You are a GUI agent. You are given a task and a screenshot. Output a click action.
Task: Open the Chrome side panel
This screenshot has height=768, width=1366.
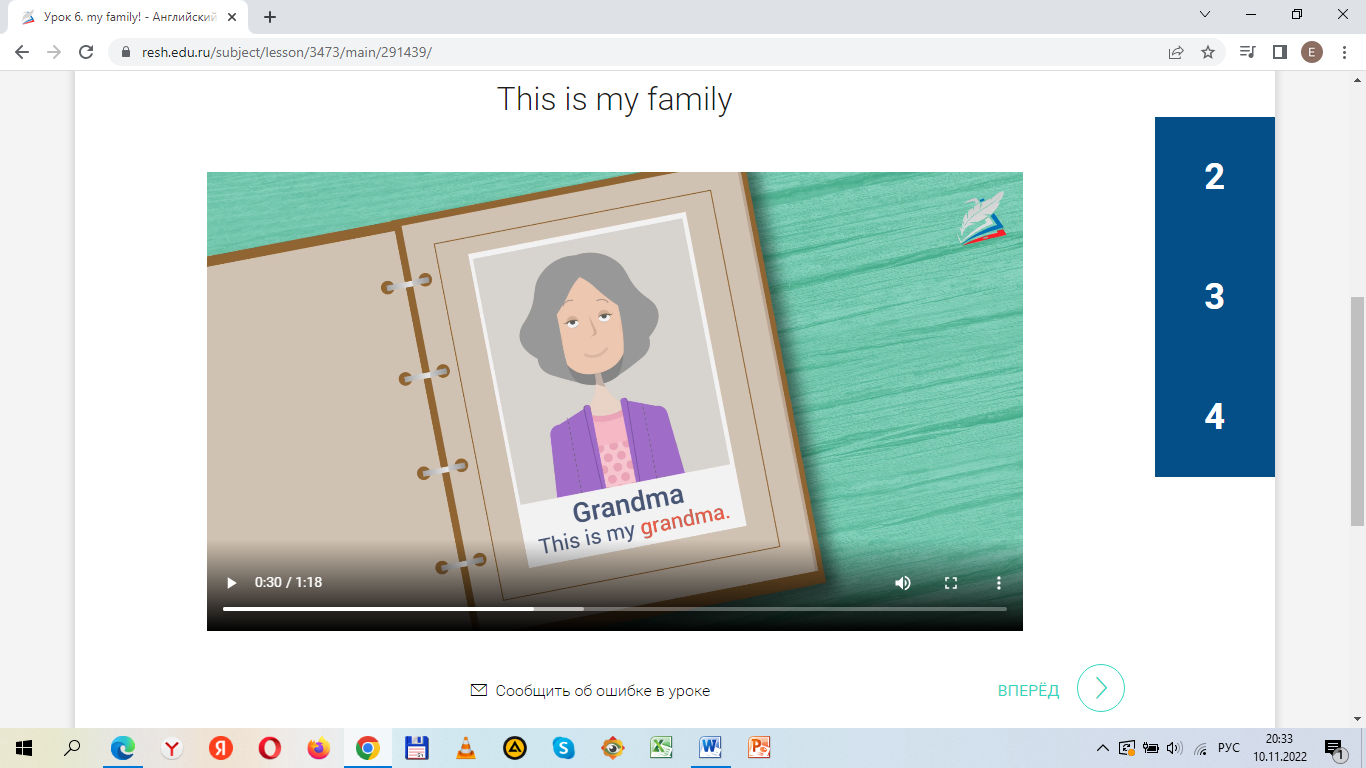(x=1279, y=52)
